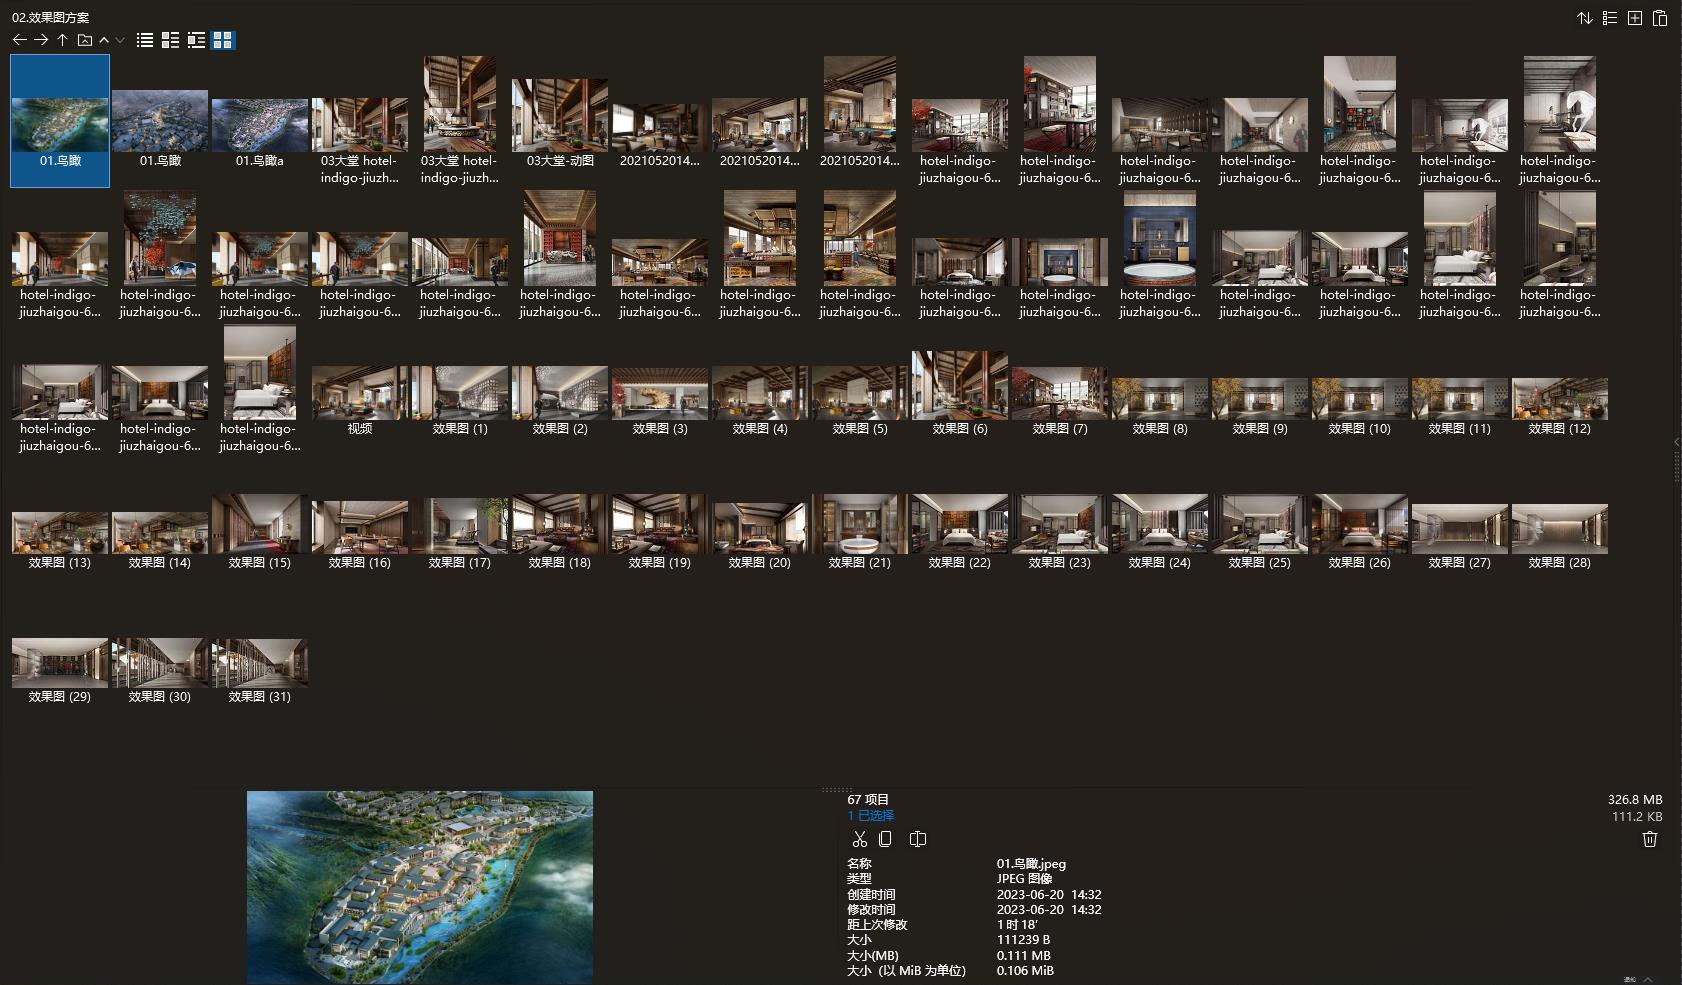Copy the selected file using copy icon
Screen dimensions: 1682x985
pos(885,839)
